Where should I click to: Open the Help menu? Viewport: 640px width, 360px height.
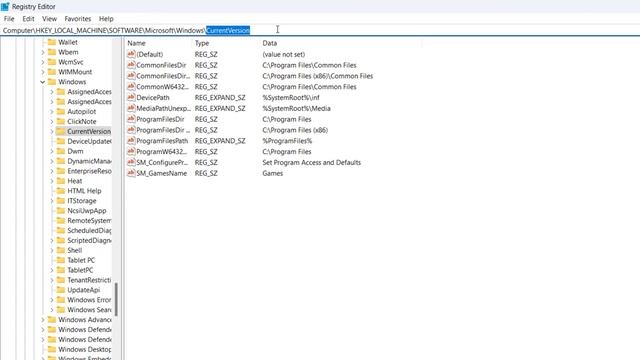coord(106,19)
